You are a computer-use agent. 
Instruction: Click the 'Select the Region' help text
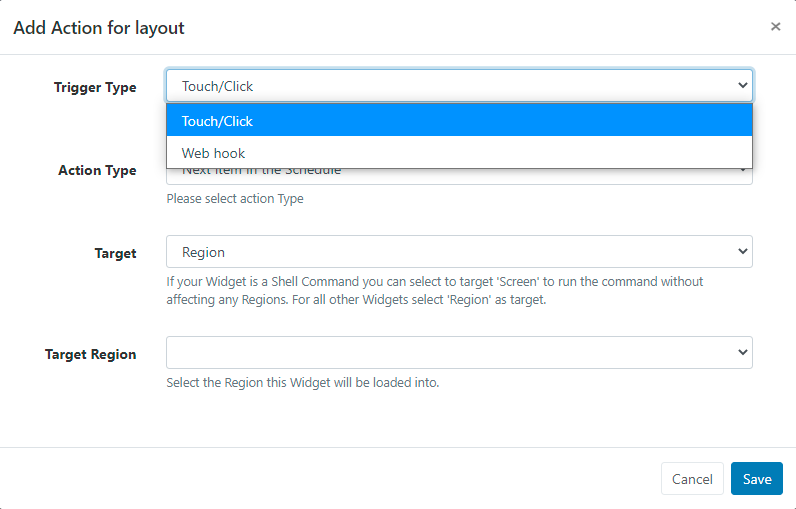tap(303, 383)
